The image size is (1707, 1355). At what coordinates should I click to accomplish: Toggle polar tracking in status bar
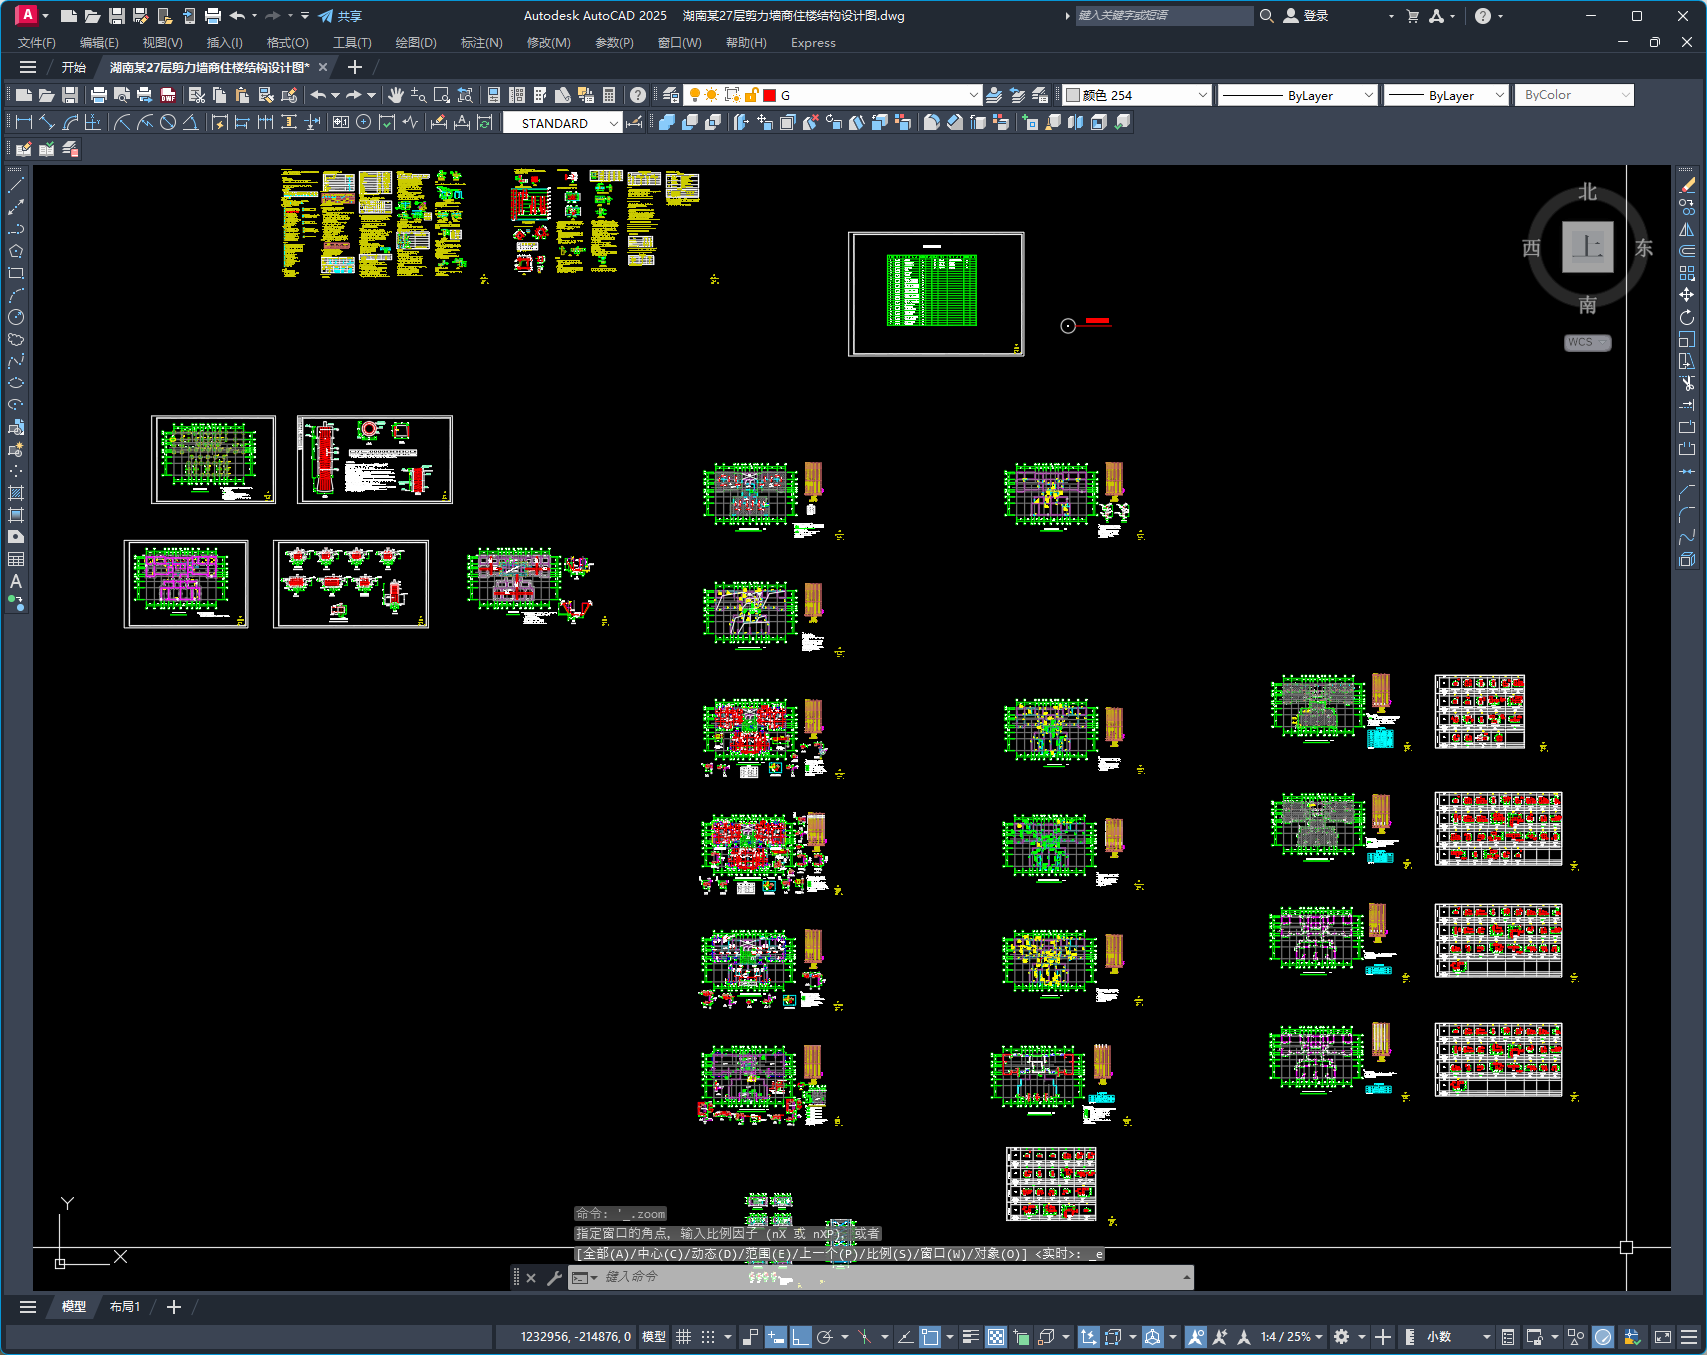825,1337
